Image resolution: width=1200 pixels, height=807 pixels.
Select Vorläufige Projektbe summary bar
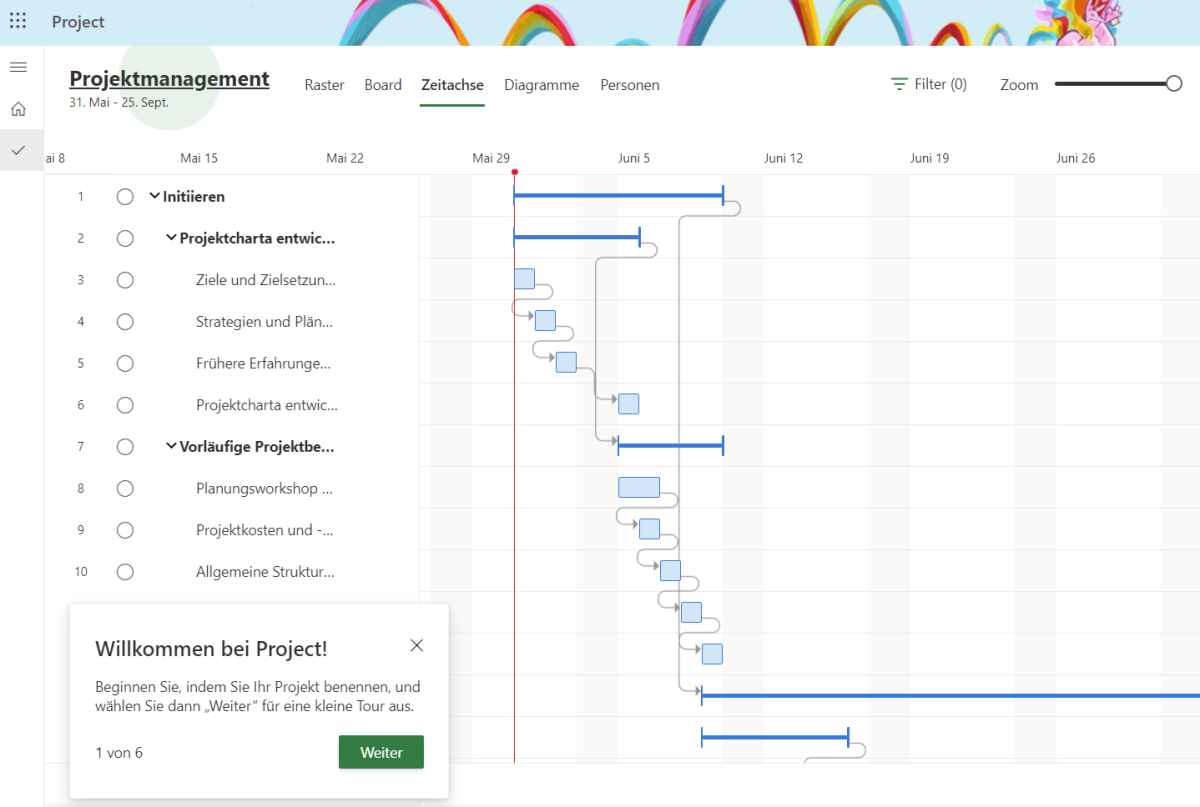[x=670, y=445]
